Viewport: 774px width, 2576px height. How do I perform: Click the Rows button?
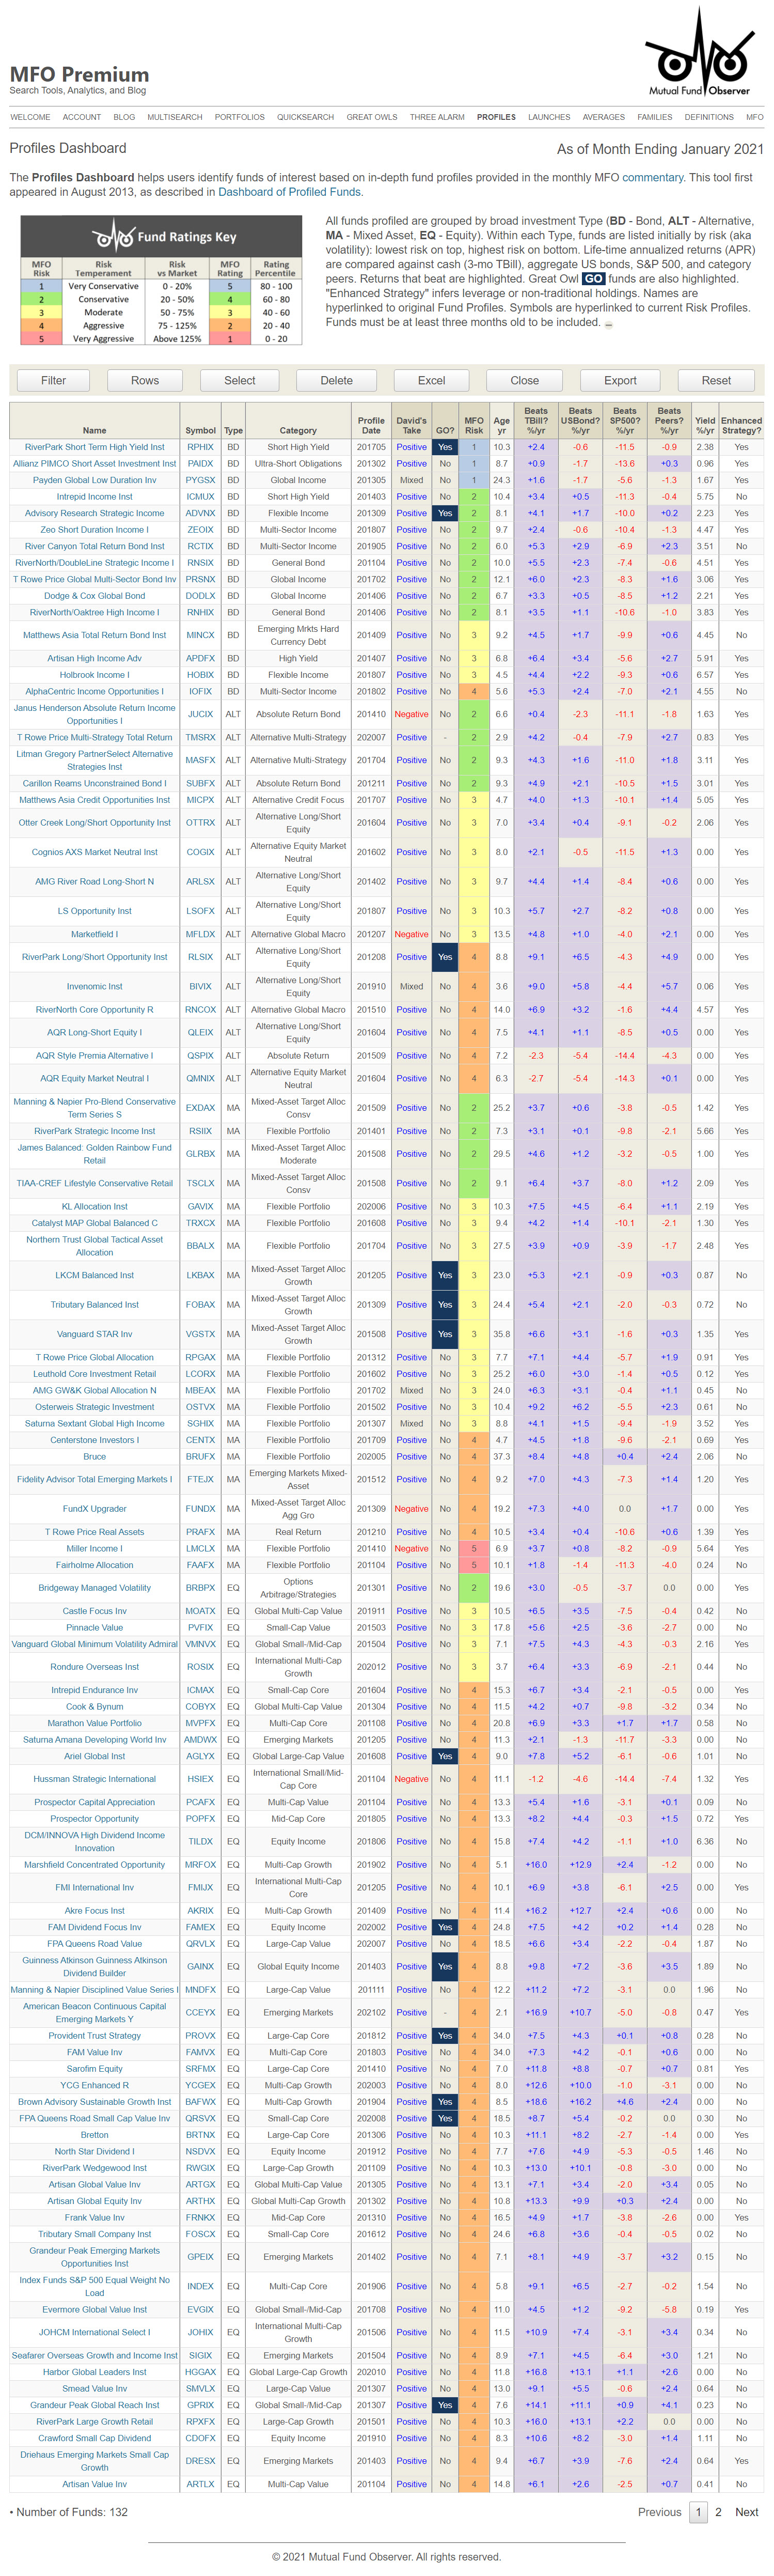[145, 380]
